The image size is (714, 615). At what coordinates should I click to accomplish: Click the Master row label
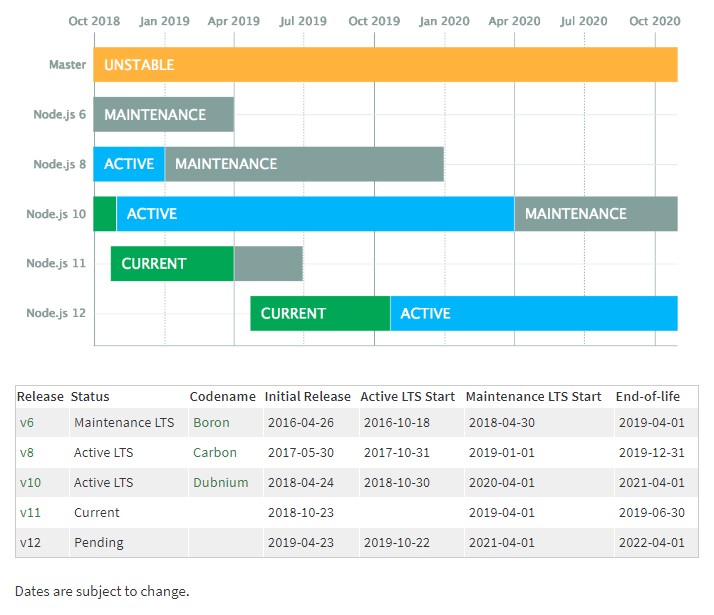tap(67, 65)
